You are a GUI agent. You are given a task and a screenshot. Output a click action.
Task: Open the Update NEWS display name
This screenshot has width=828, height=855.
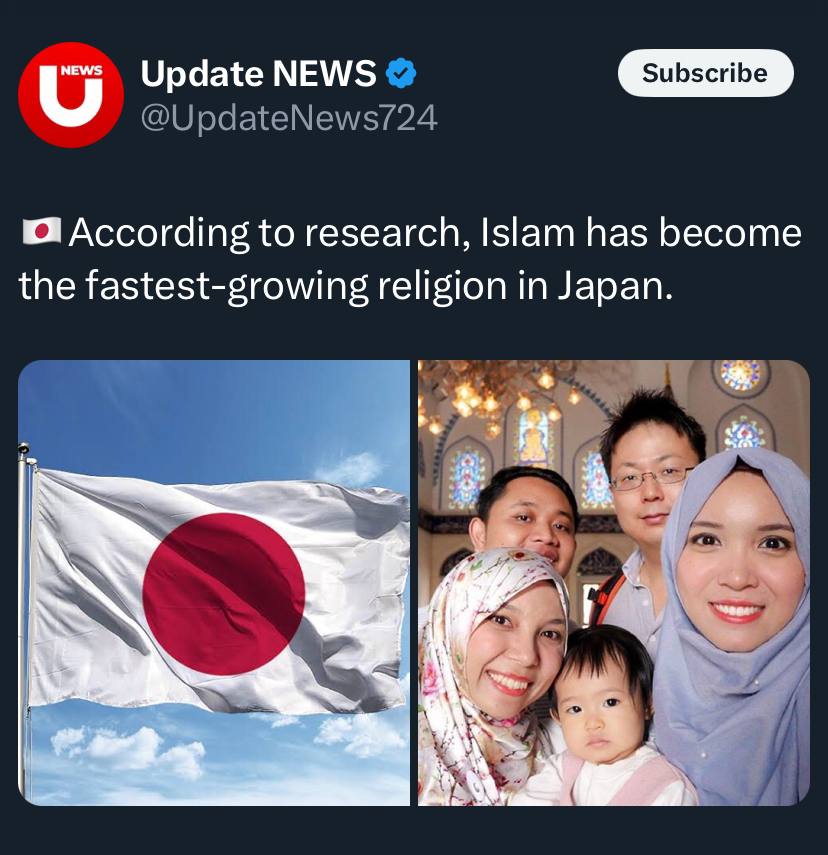point(258,73)
